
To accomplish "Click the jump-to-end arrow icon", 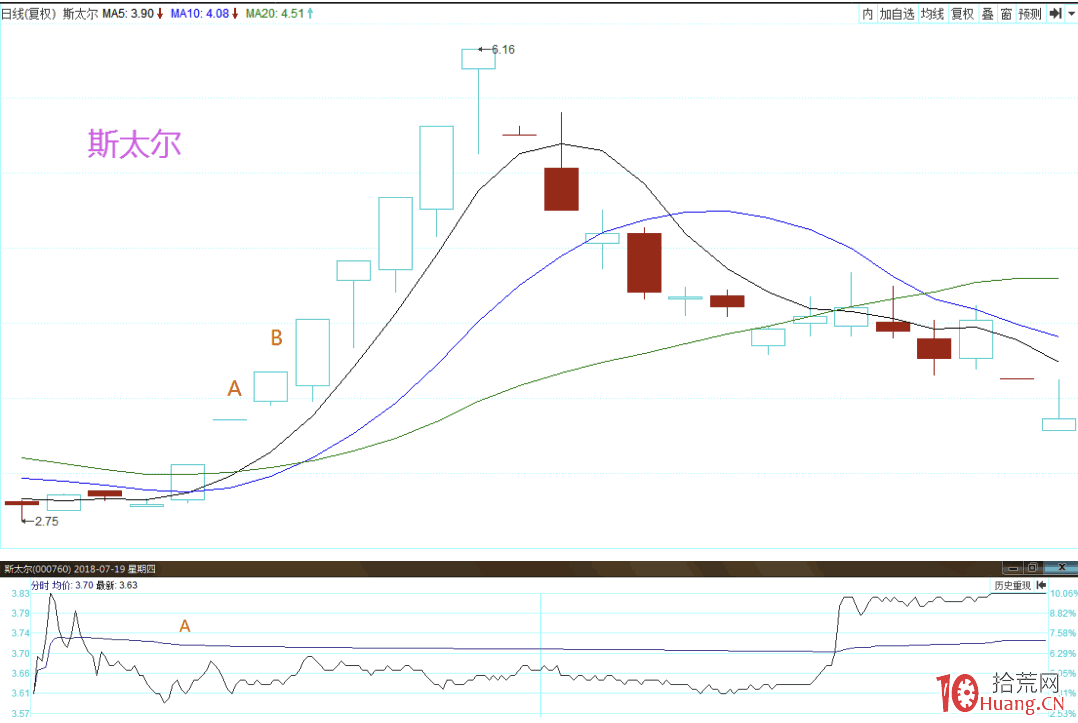I will (1055, 14).
